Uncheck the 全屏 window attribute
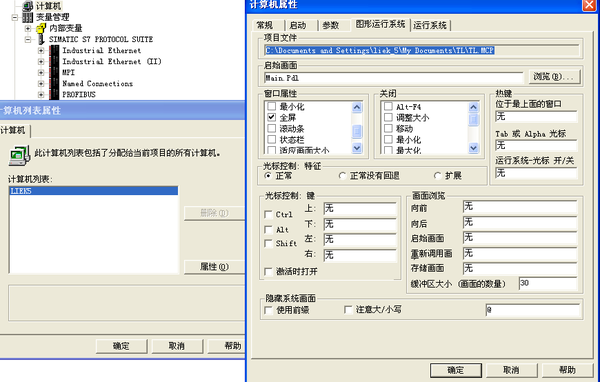The image size is (600, 382). (x=271, y=117)
